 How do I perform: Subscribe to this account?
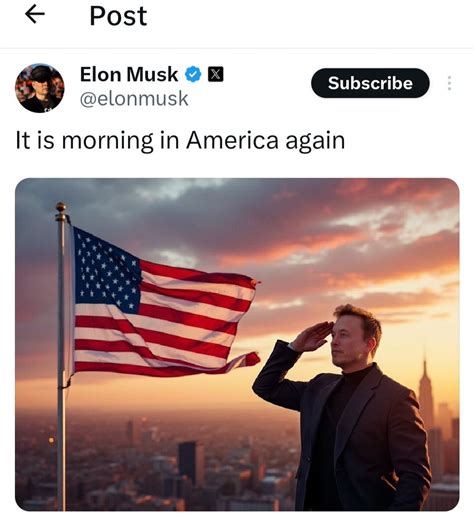(370, 83)
